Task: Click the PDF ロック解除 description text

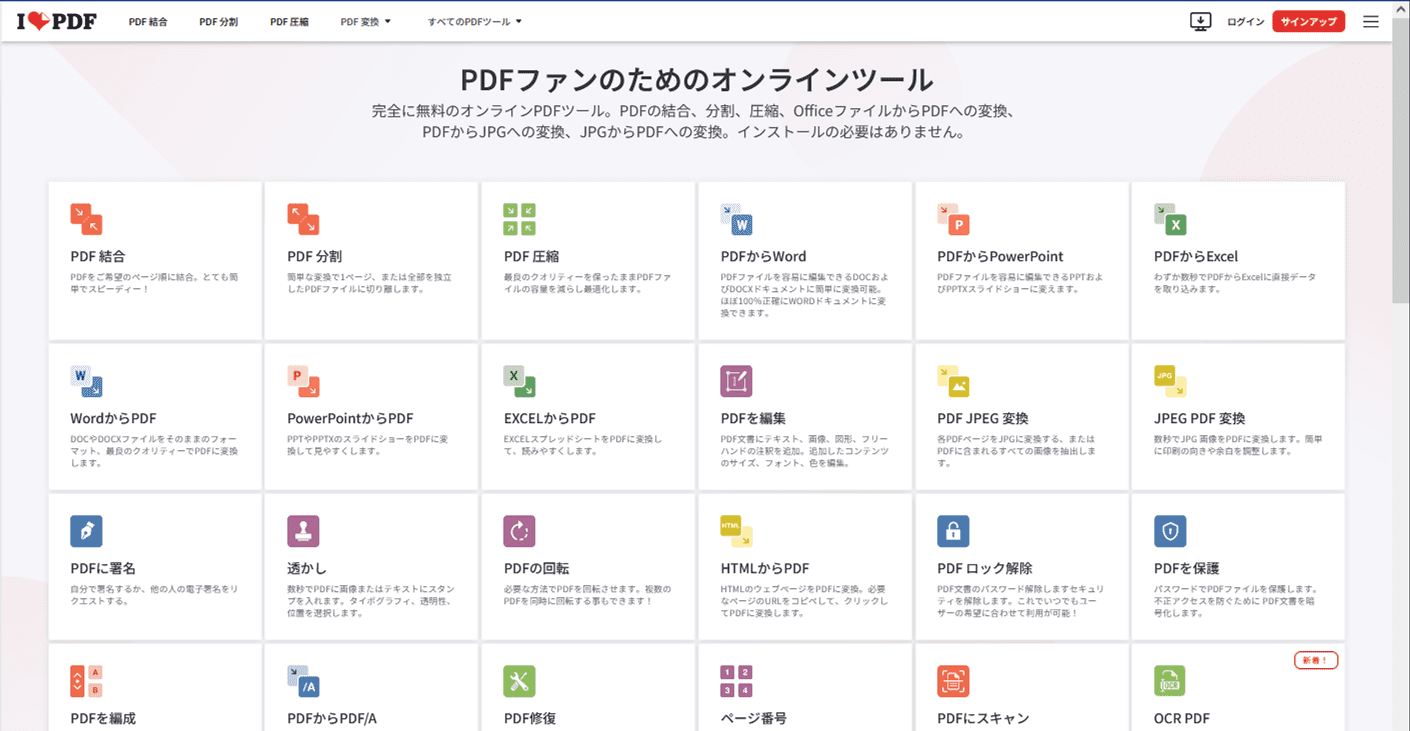Action: tap(1021, 601)
